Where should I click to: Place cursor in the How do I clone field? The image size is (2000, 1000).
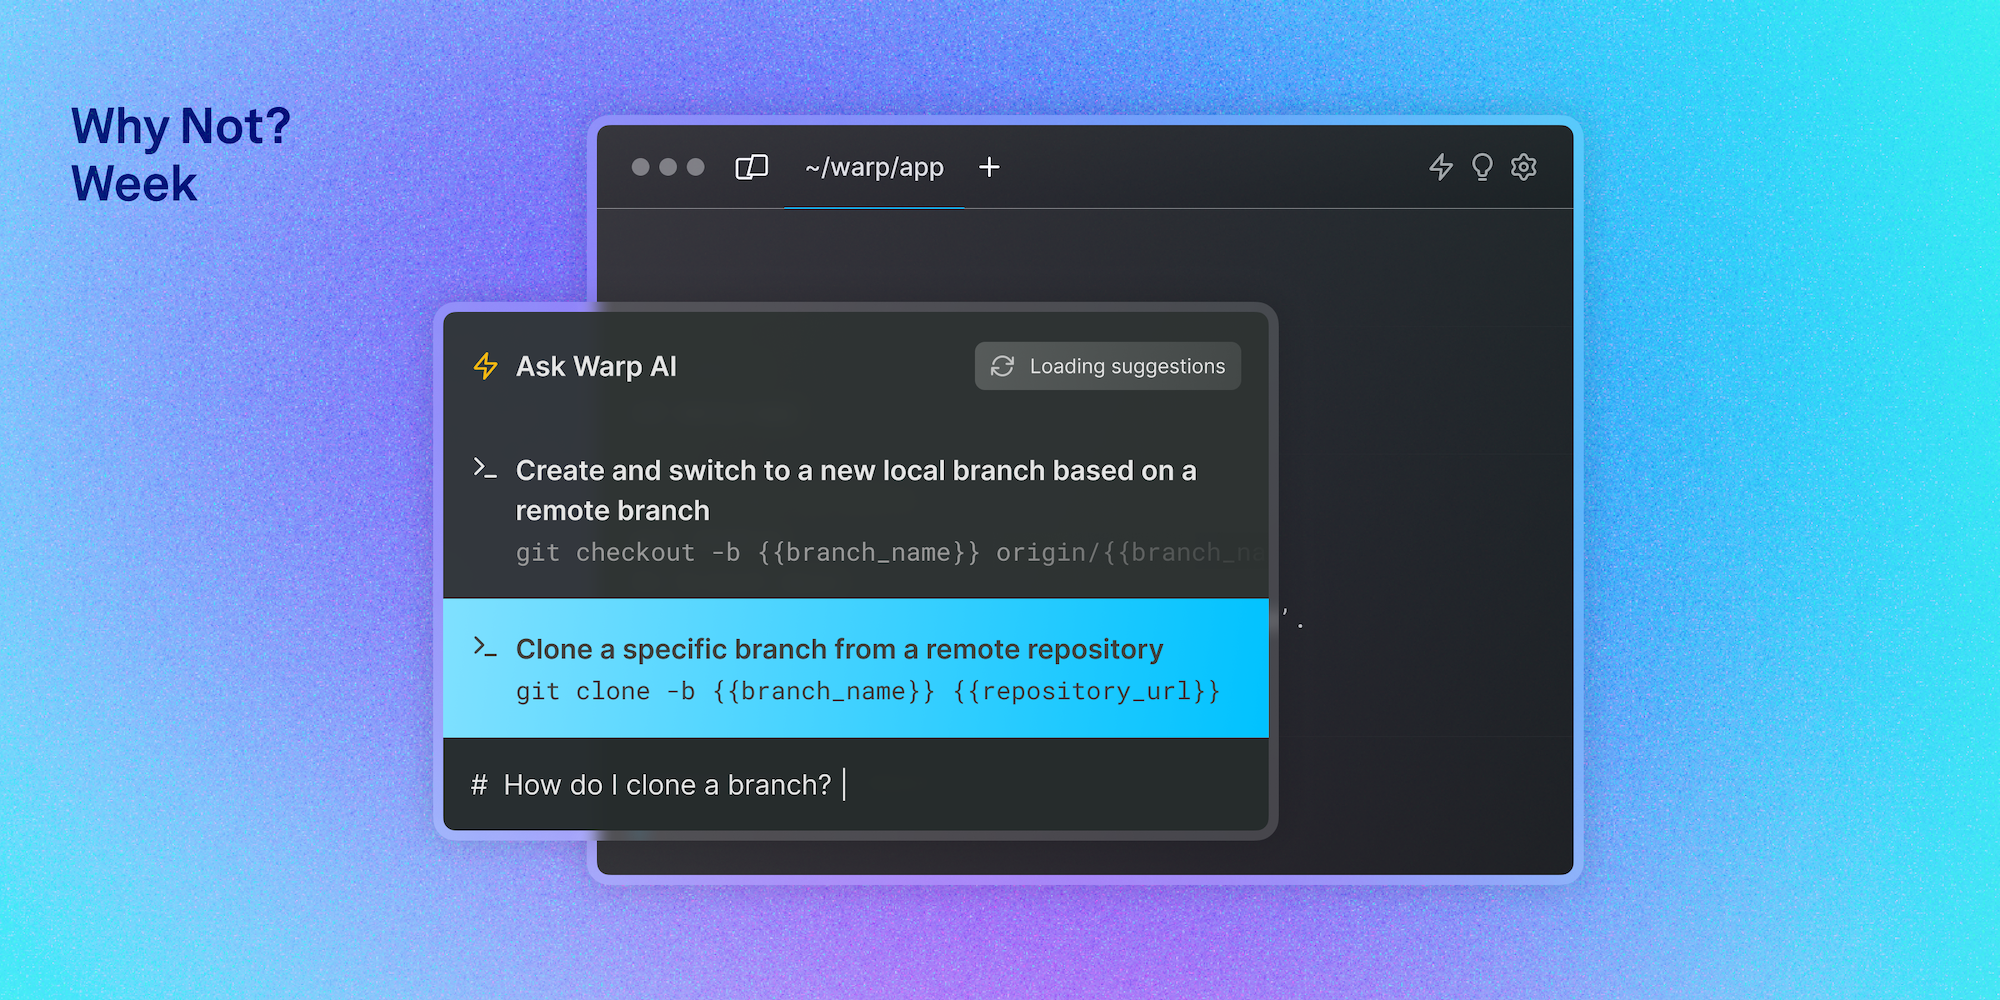[668, 785]
